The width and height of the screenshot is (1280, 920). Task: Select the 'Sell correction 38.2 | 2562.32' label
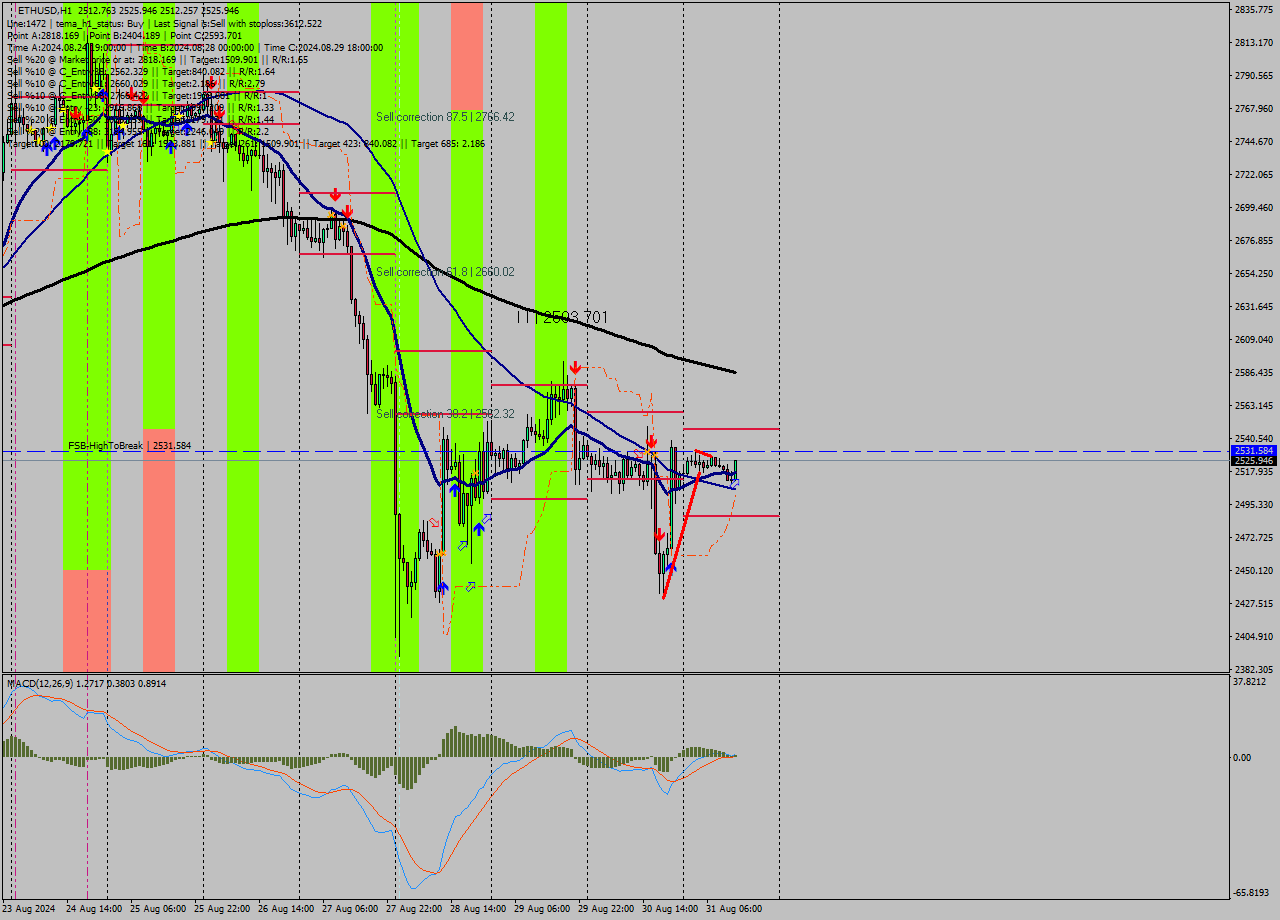tap(445, 414)
